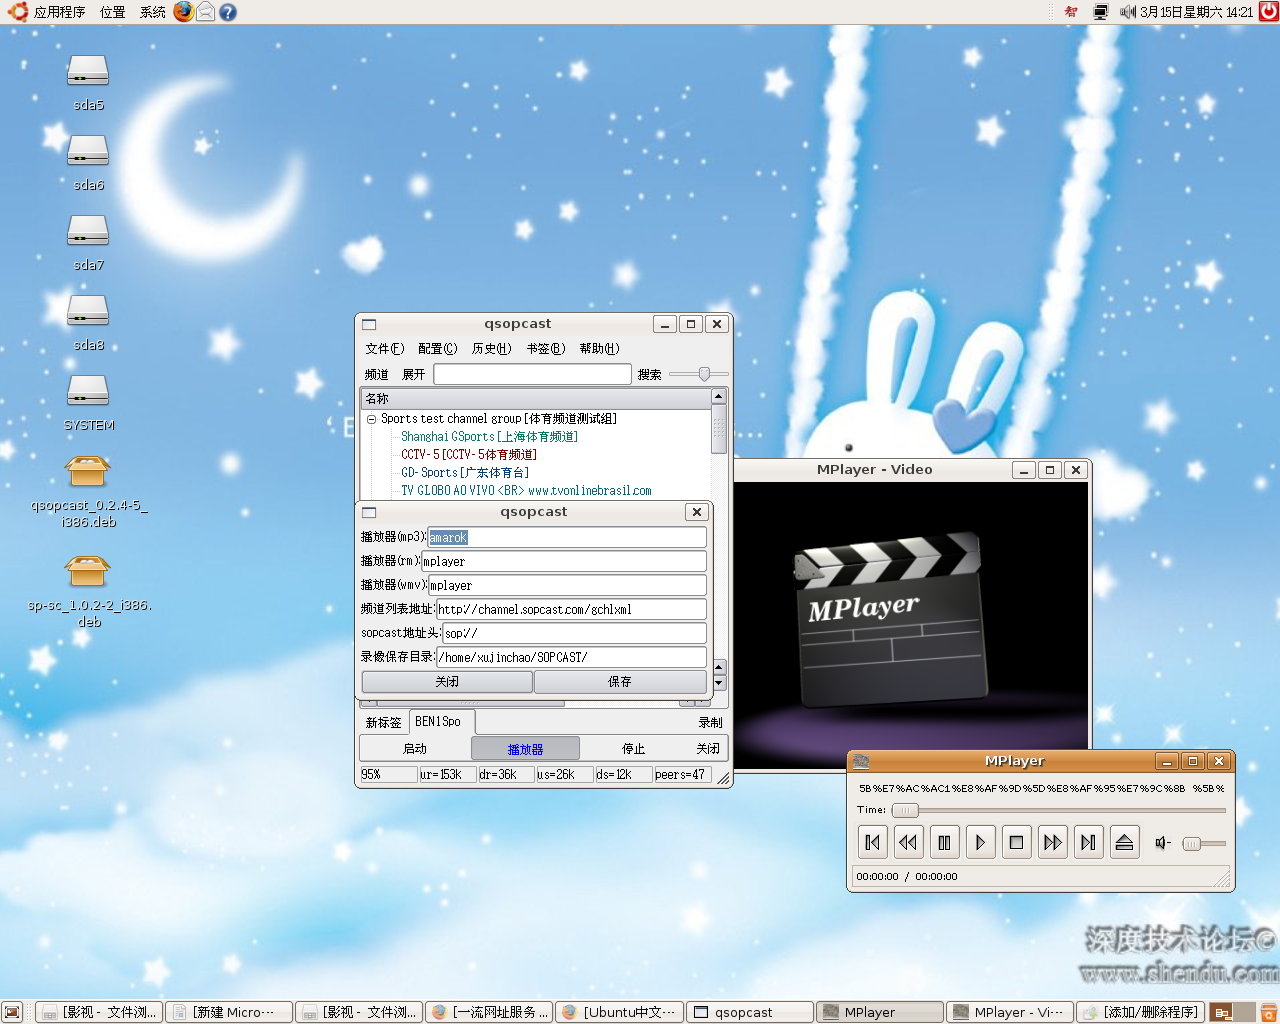Open the 位置 menu in top panel
This screenshot has height=1024, width=1280.
point(113,12)
